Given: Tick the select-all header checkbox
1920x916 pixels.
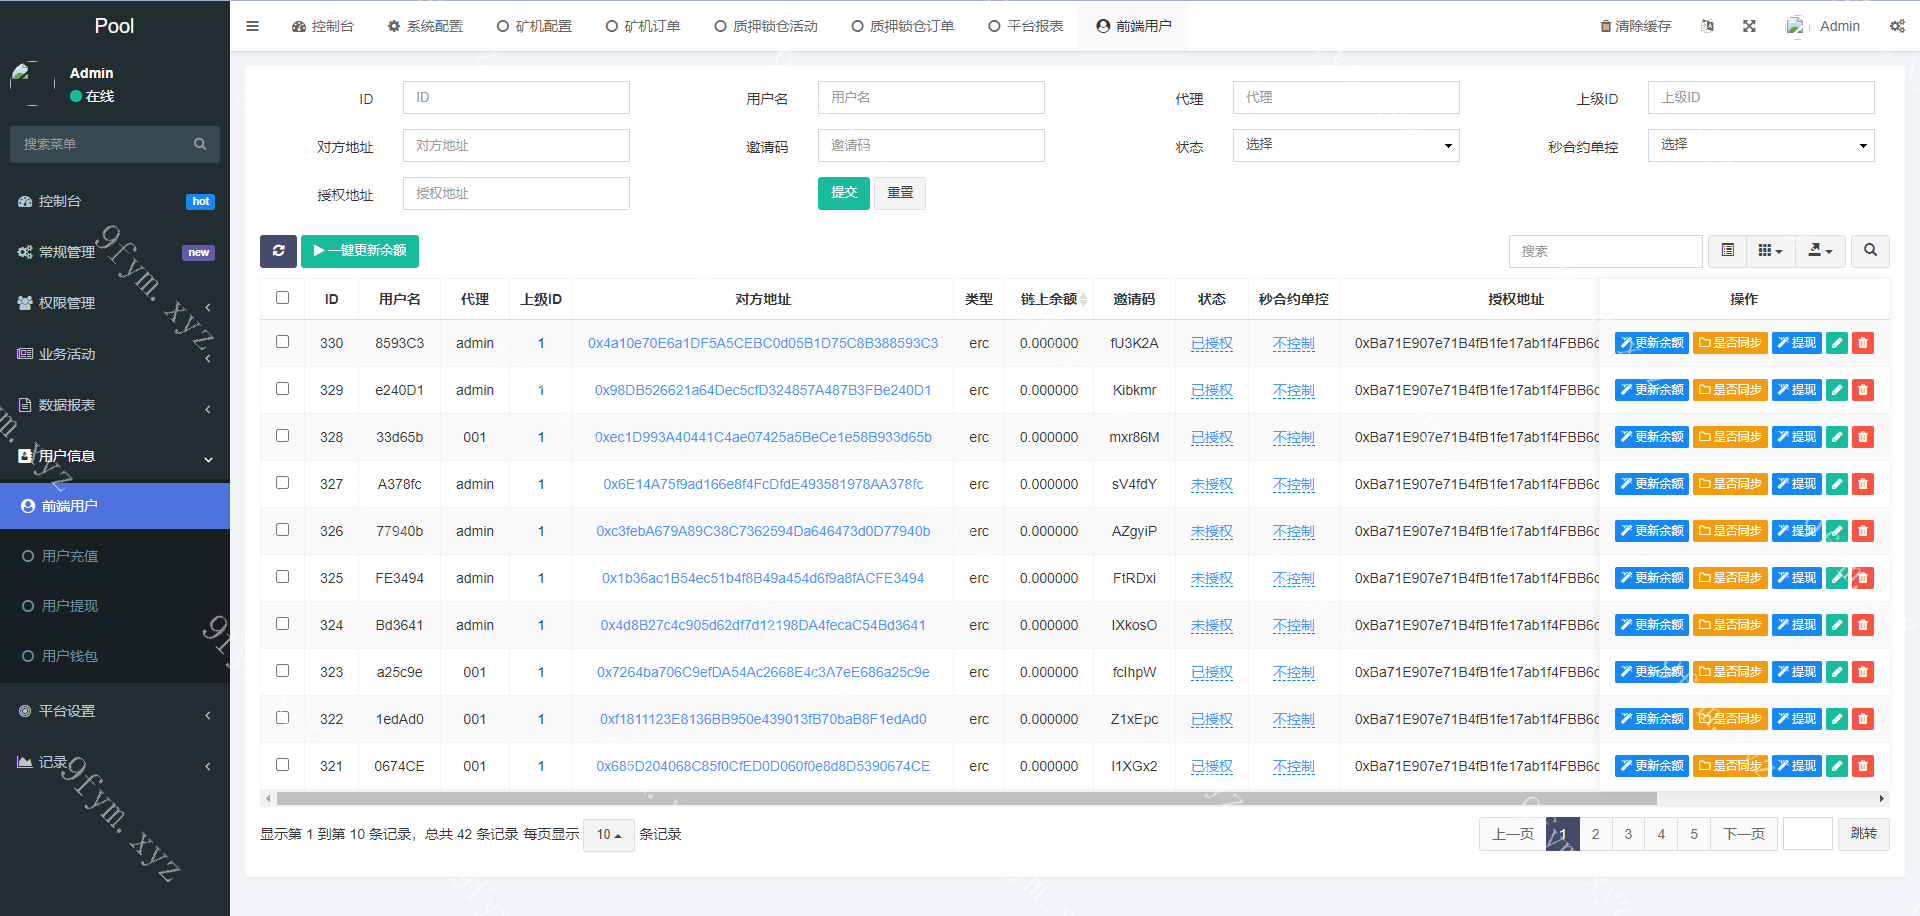Looking at the screenshot, I should coord(283,298).
